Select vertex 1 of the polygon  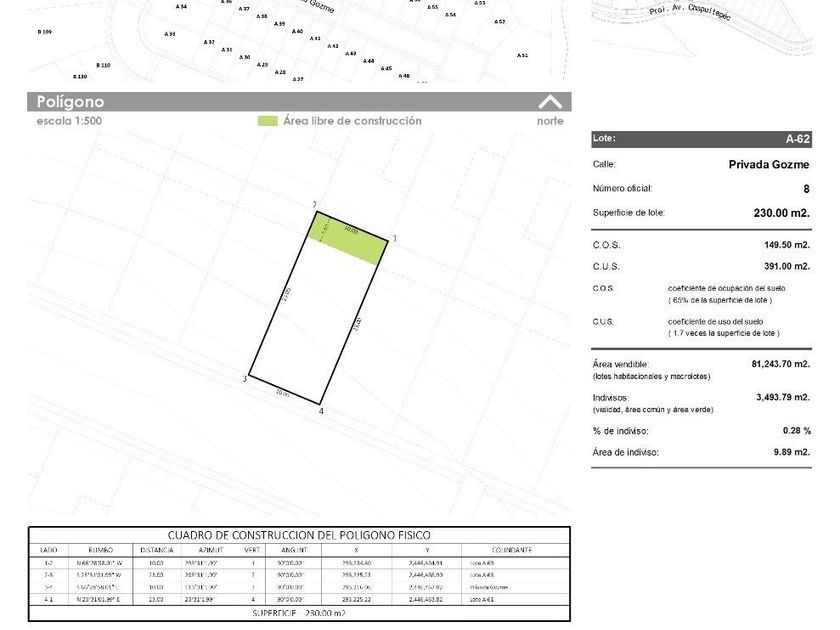point(395,238)
